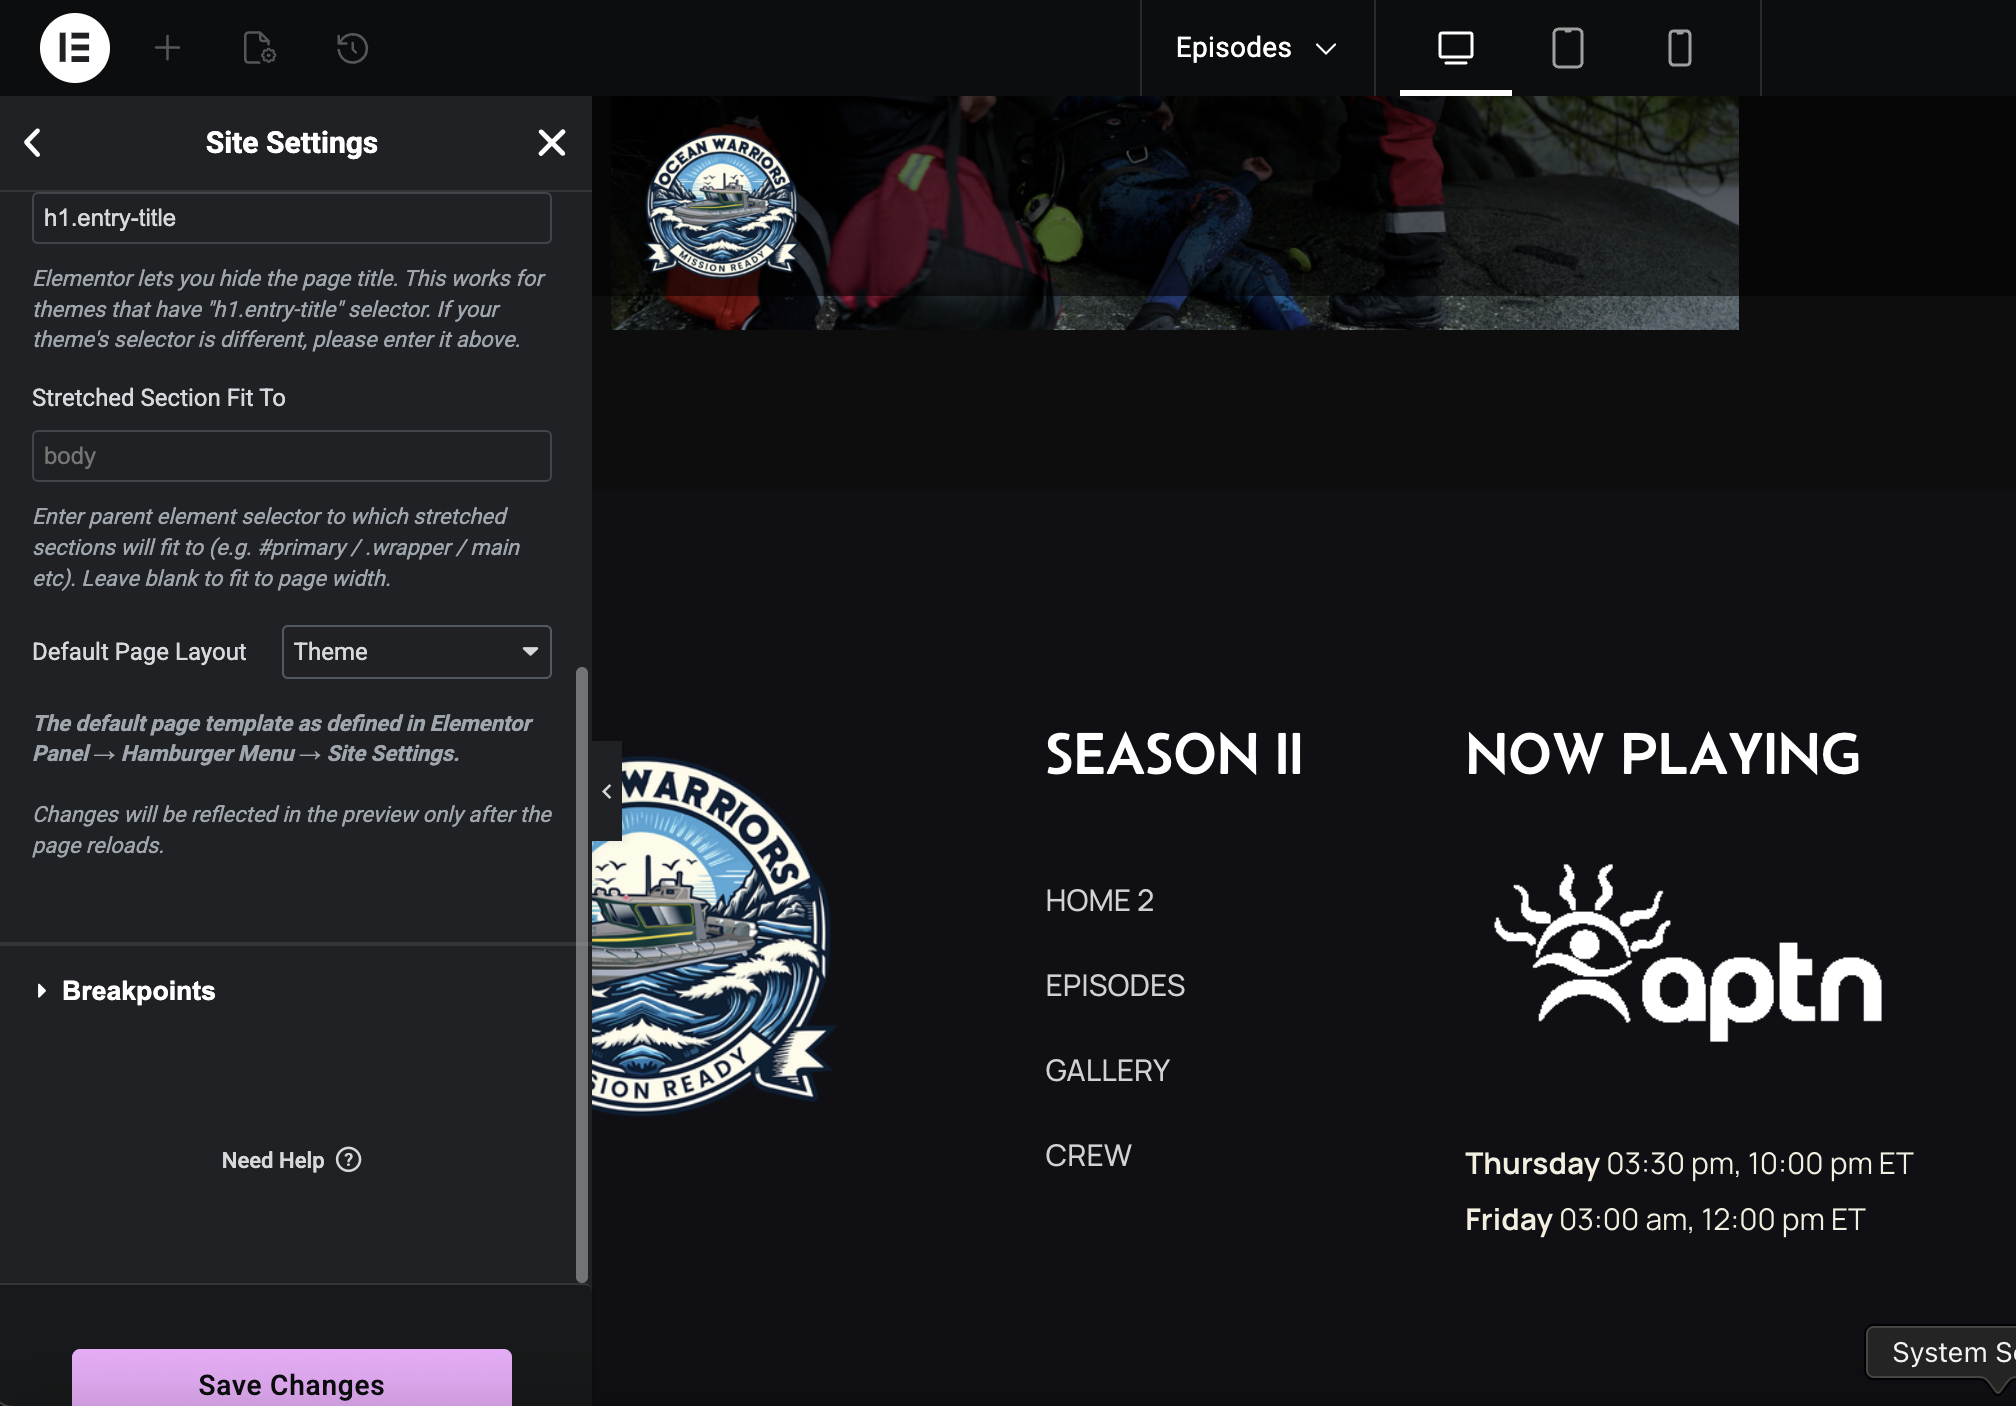Open the Default Page Layout dropdown
Viewport: 2016px width, 1406px height.
416,652
